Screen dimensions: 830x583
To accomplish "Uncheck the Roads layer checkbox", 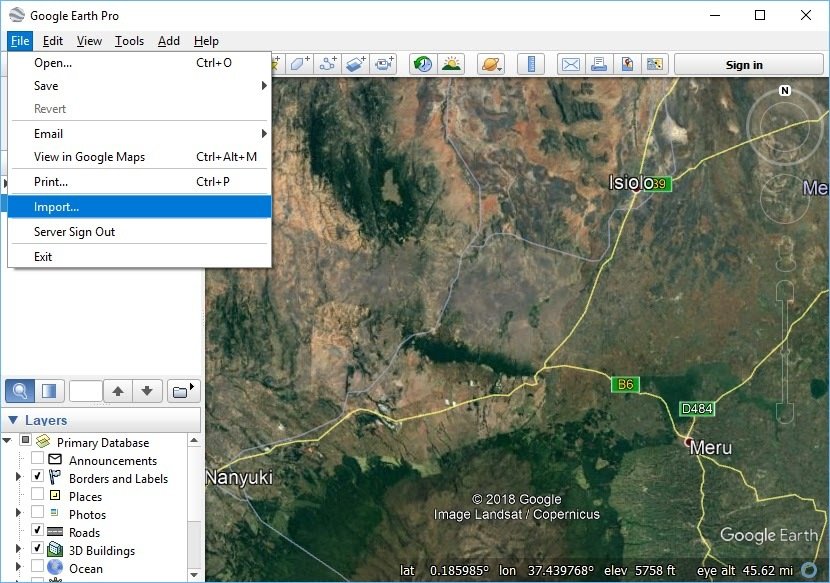I will pyautogui.click(x=38, y=530).
